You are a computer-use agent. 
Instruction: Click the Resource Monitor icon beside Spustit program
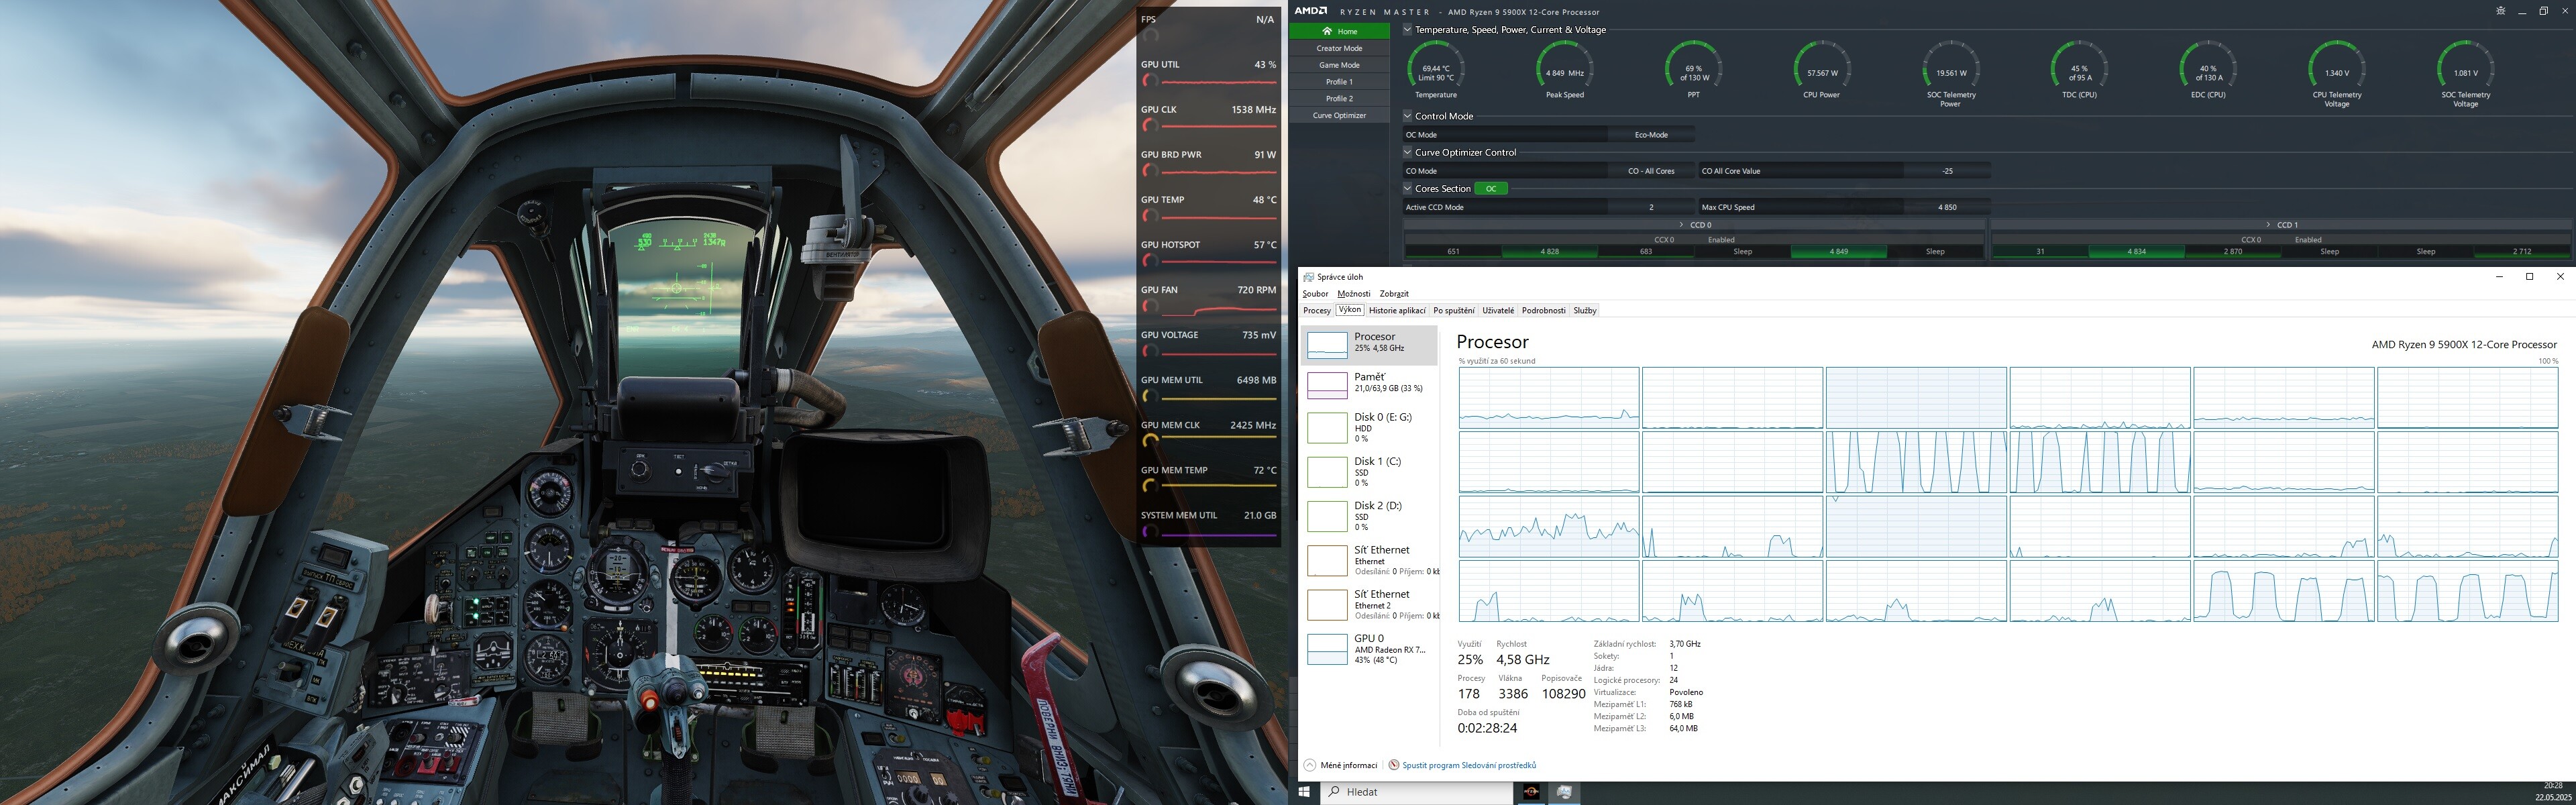pyautogui.click(x=1394, y=765)
